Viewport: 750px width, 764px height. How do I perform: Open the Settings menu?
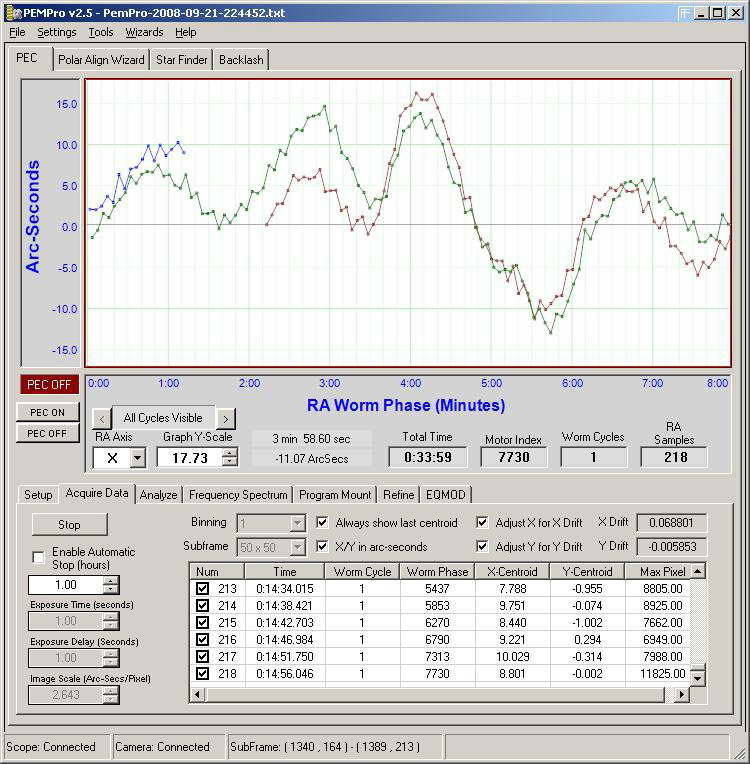click(57, 32)
